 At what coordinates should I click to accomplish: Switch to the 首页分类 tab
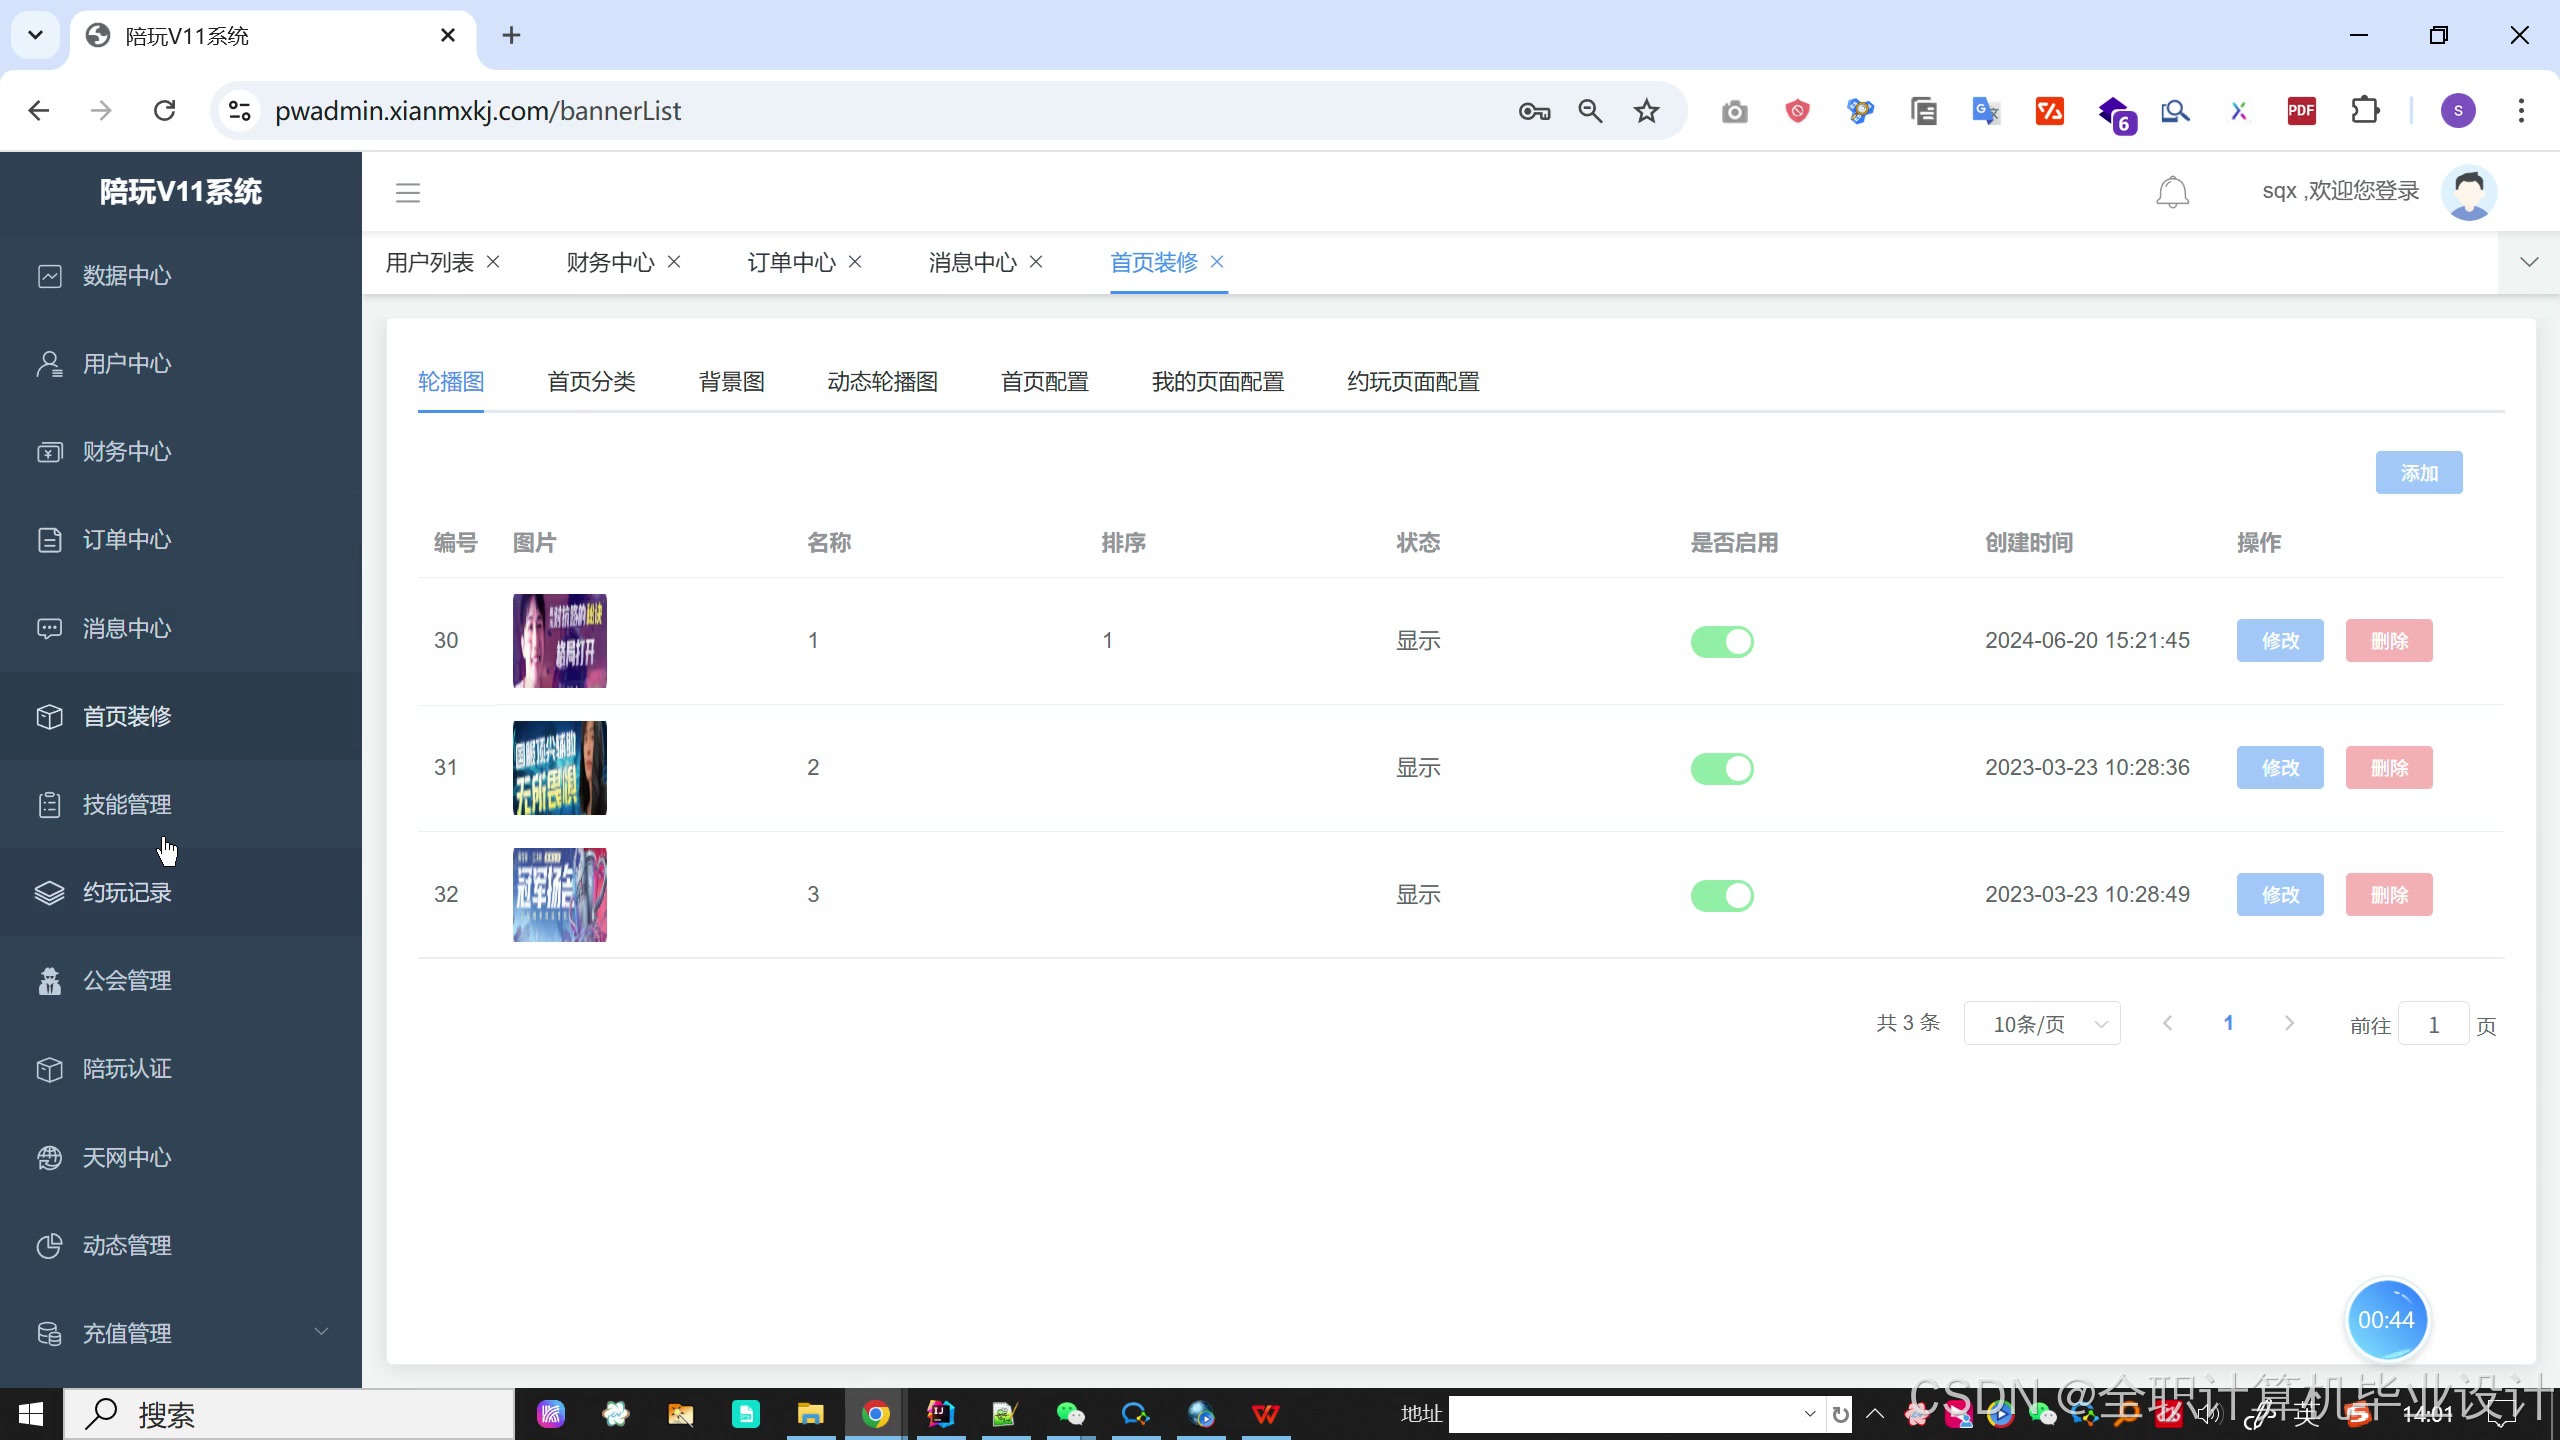(x=591, y=382)
